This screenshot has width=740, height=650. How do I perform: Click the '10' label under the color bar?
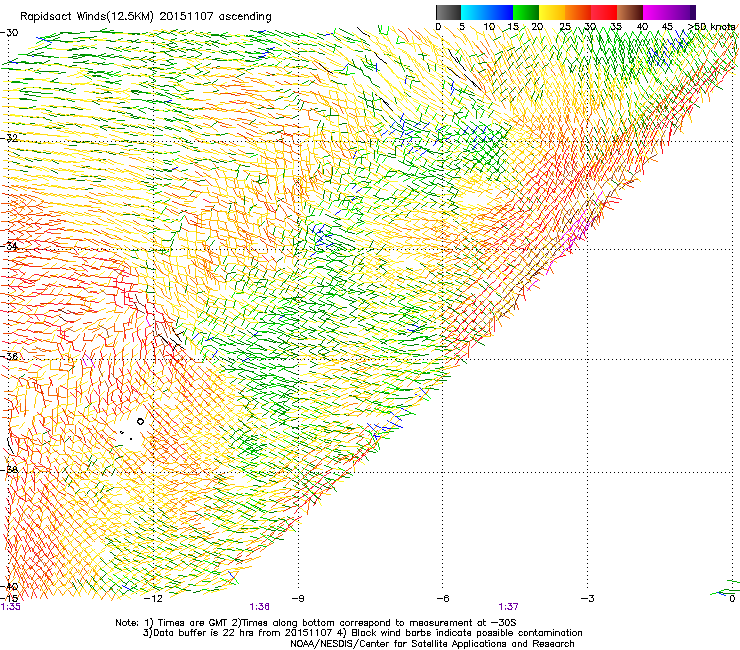489,27
